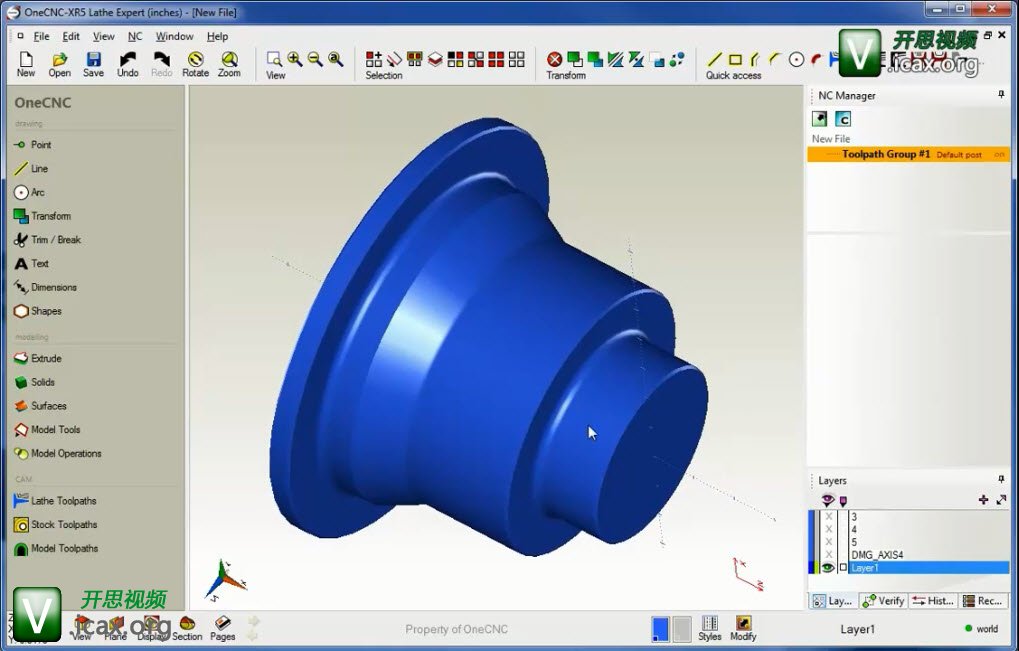Select Toolpath Group #1 row
The height and width of the screenshot is (651, 1019).
coord(909,155)
